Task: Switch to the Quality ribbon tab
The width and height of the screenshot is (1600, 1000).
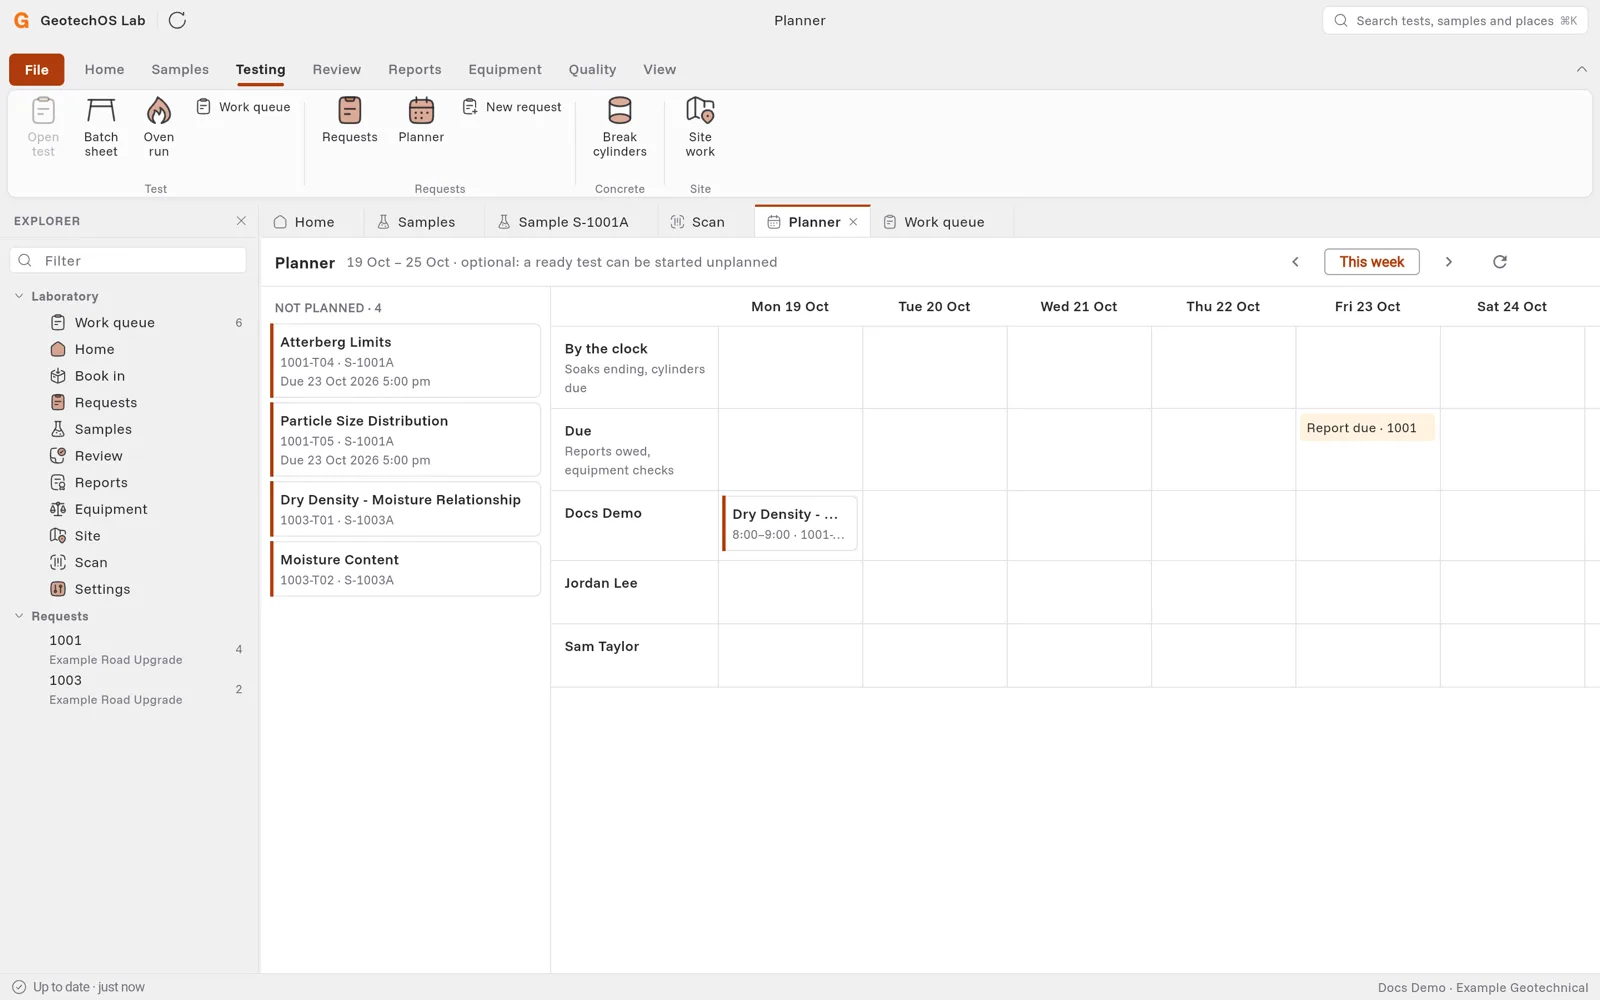Action: point(592,69)
